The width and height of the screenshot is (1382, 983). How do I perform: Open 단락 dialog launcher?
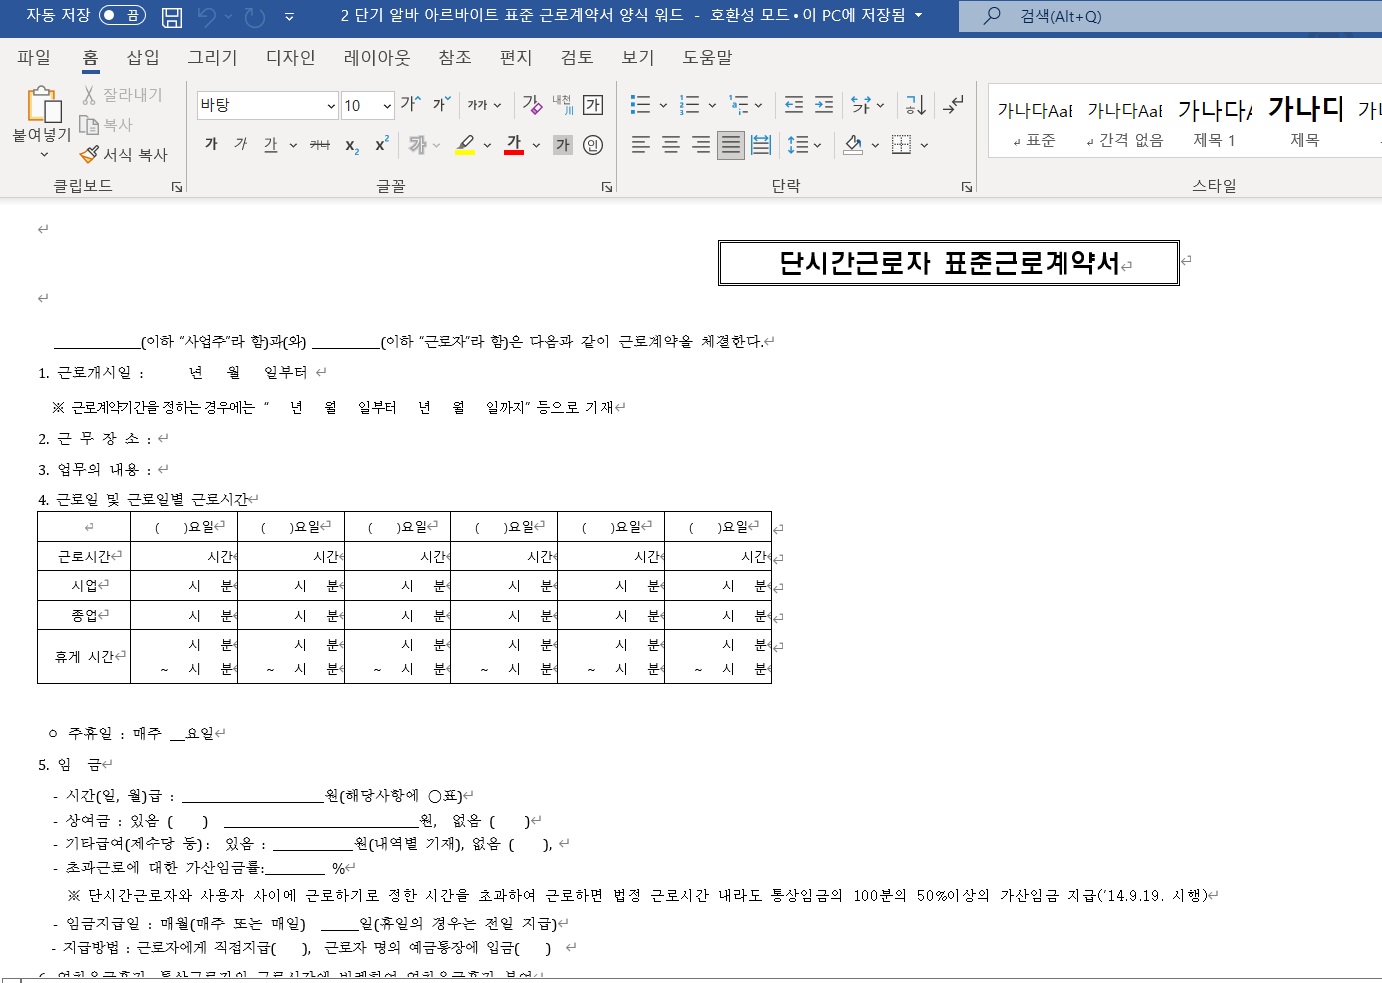[x=966, y=187]
